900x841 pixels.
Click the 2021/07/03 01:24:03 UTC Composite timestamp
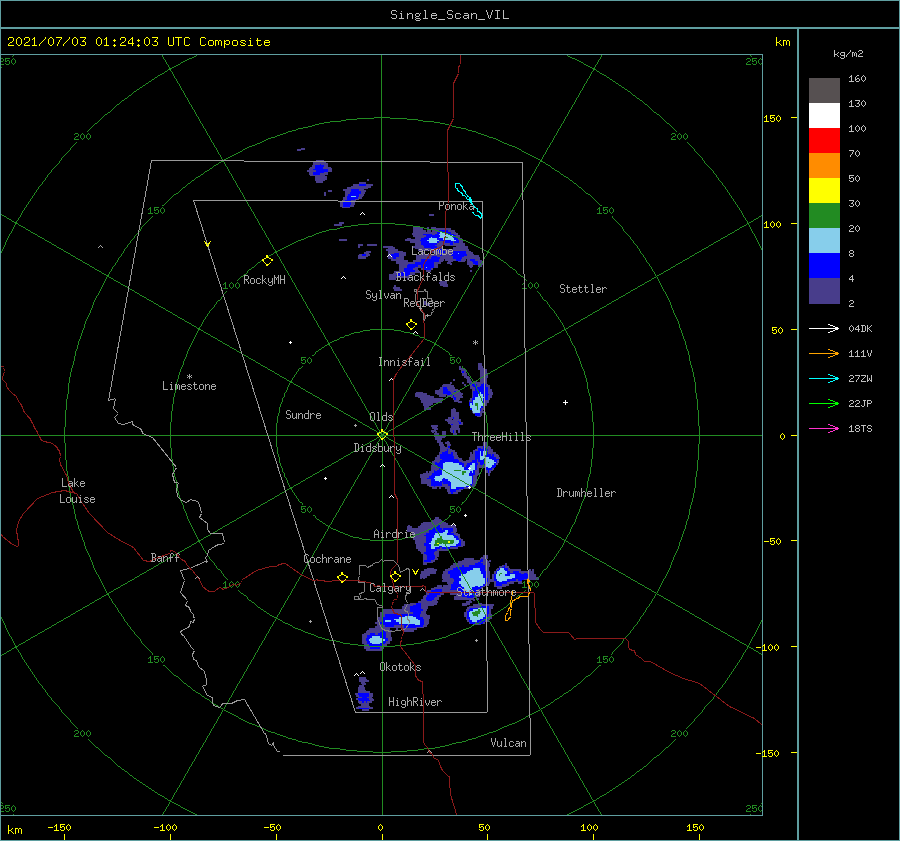(x=138, y=42)
